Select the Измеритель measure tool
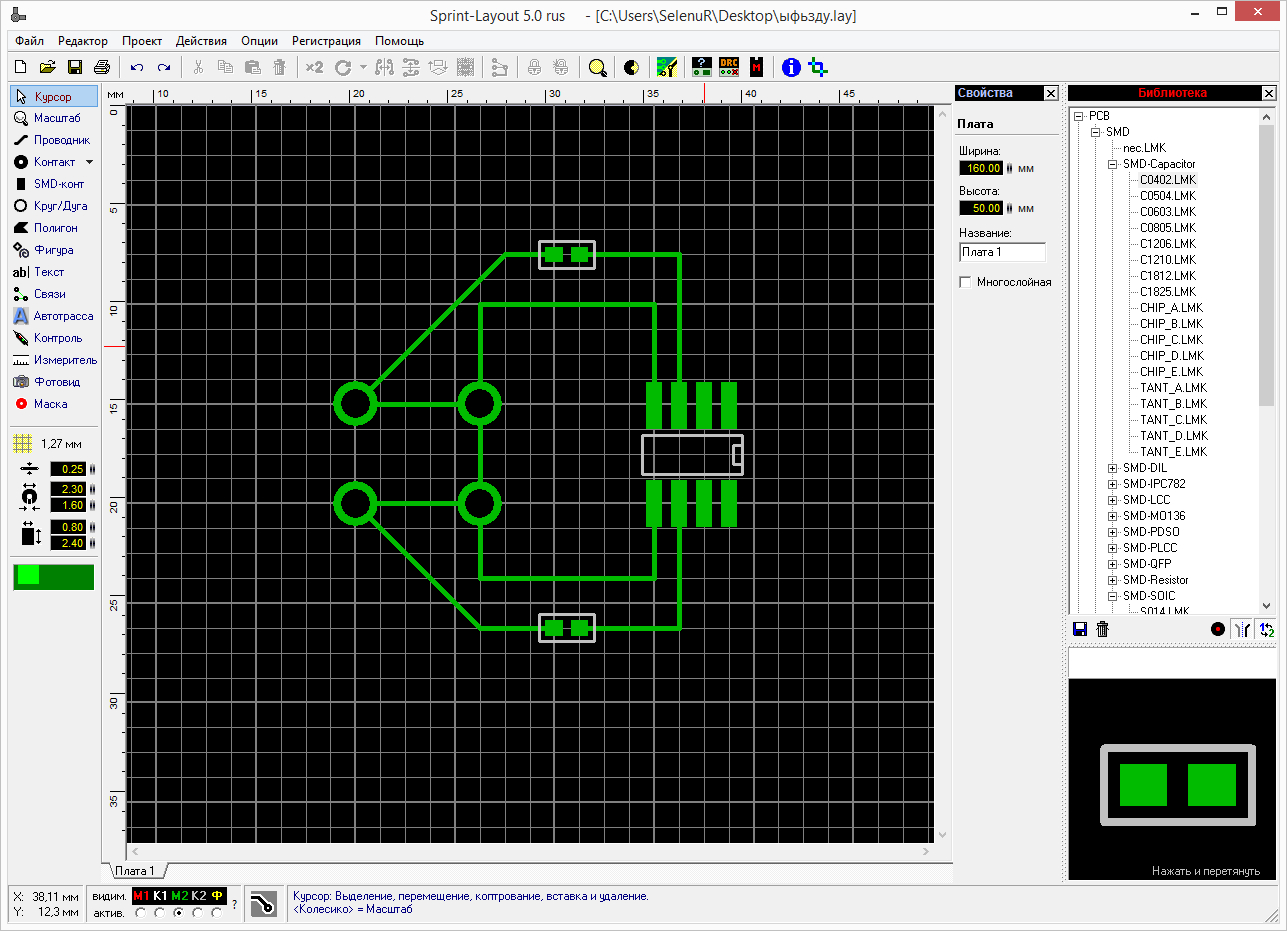The width and height of the screenshot is (1287, 931). coord(54,360)
